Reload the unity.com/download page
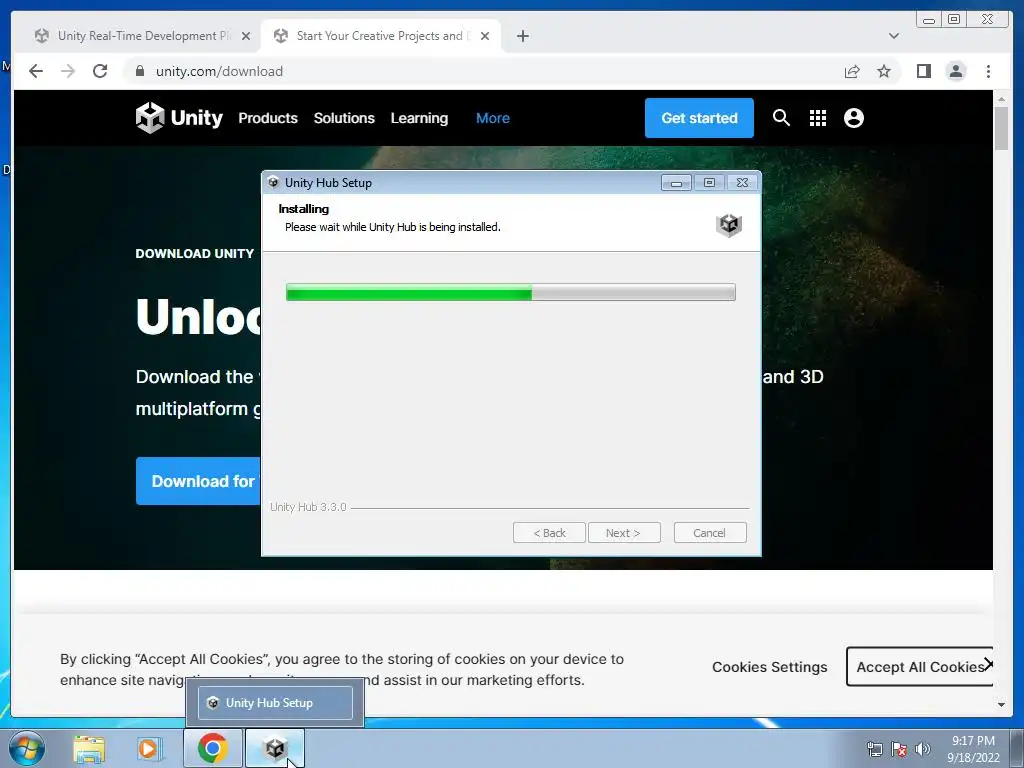 (x=100, y=71)
